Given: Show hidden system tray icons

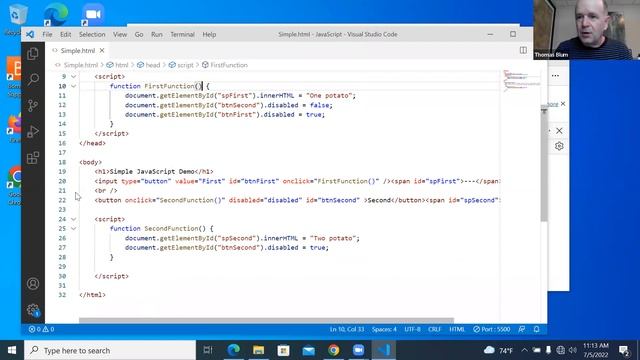Looking at the screenshot, I should pyautogui.click(x=524, y=350).
